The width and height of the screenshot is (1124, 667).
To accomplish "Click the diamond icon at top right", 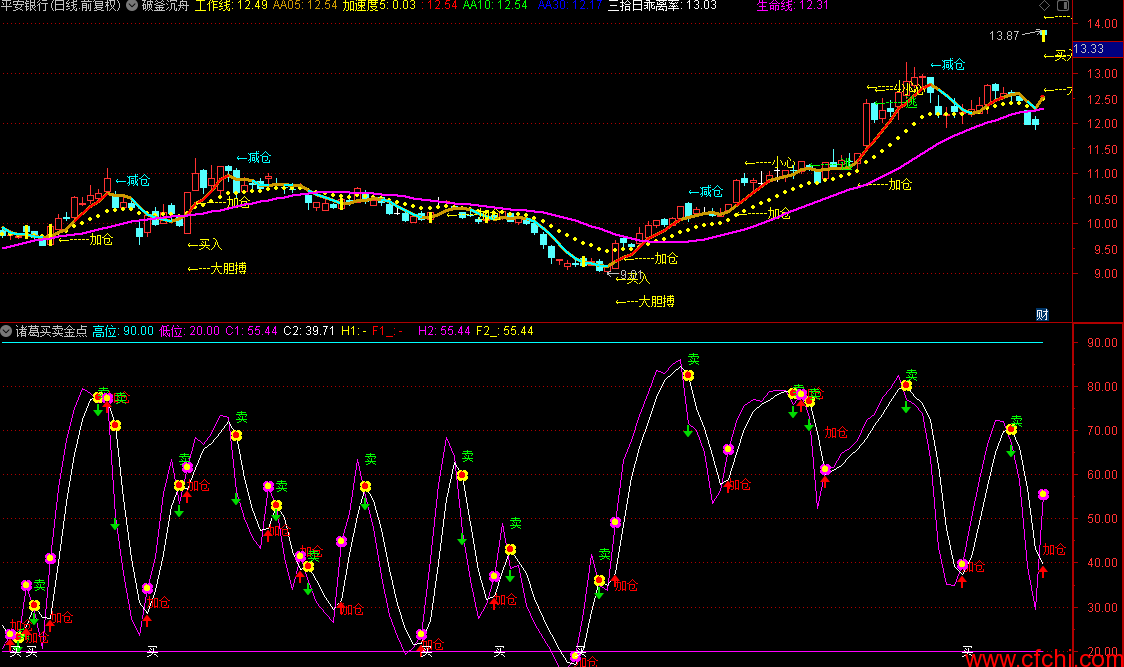I will point(1045,6).
